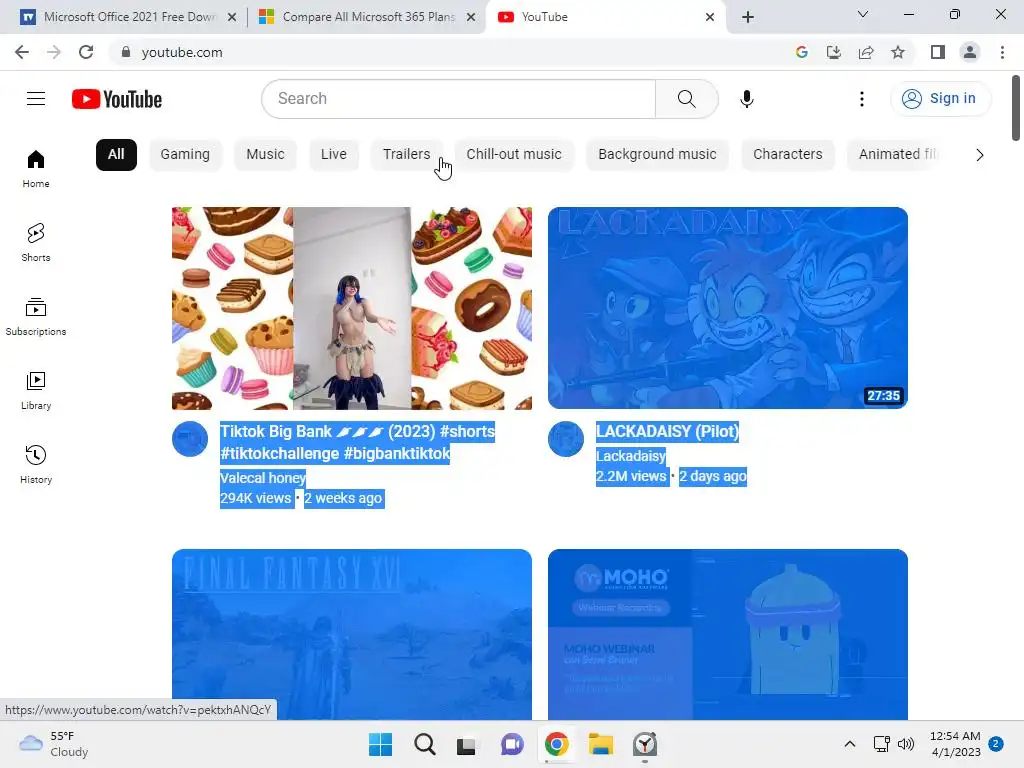Click the share page icon

pos(865,52)
